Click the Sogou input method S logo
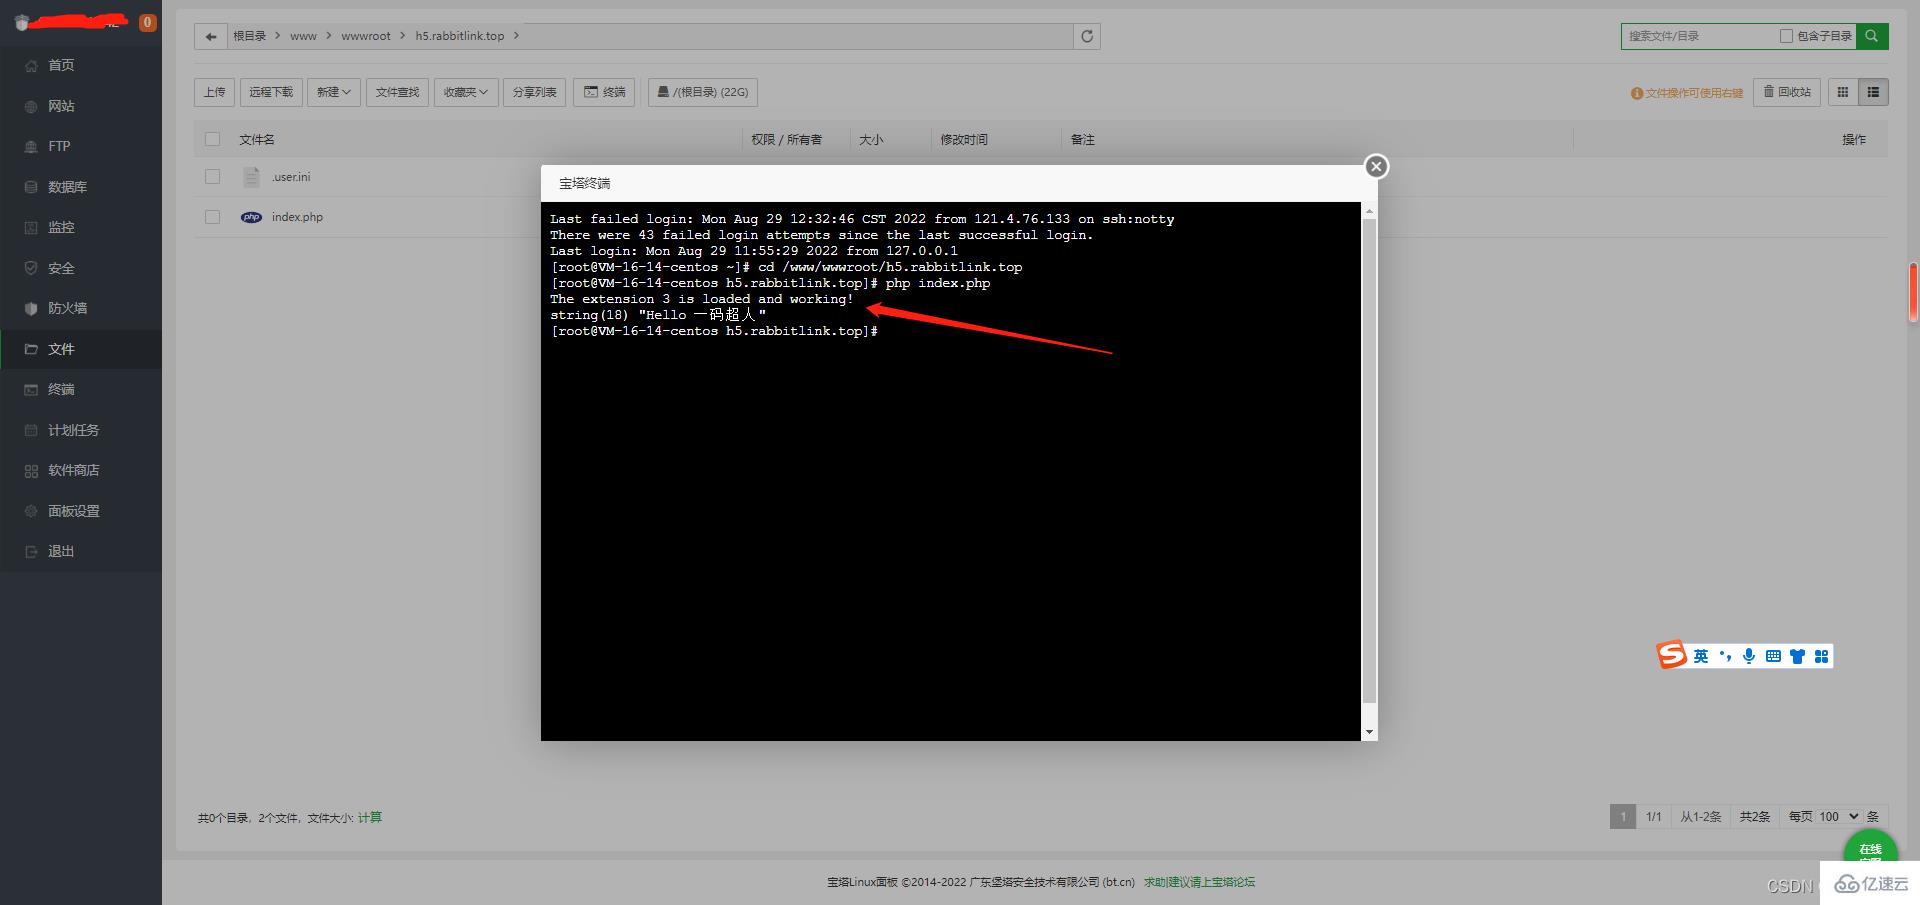This screenshot has height=905, width=1920. point(1672,655)
